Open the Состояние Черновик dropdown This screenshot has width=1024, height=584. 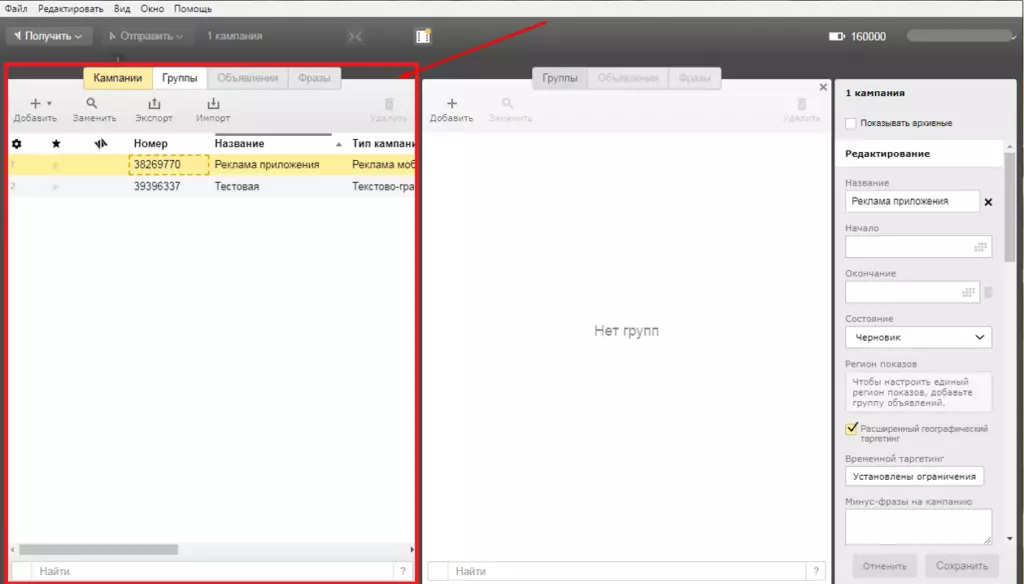(x=918, y=337)
